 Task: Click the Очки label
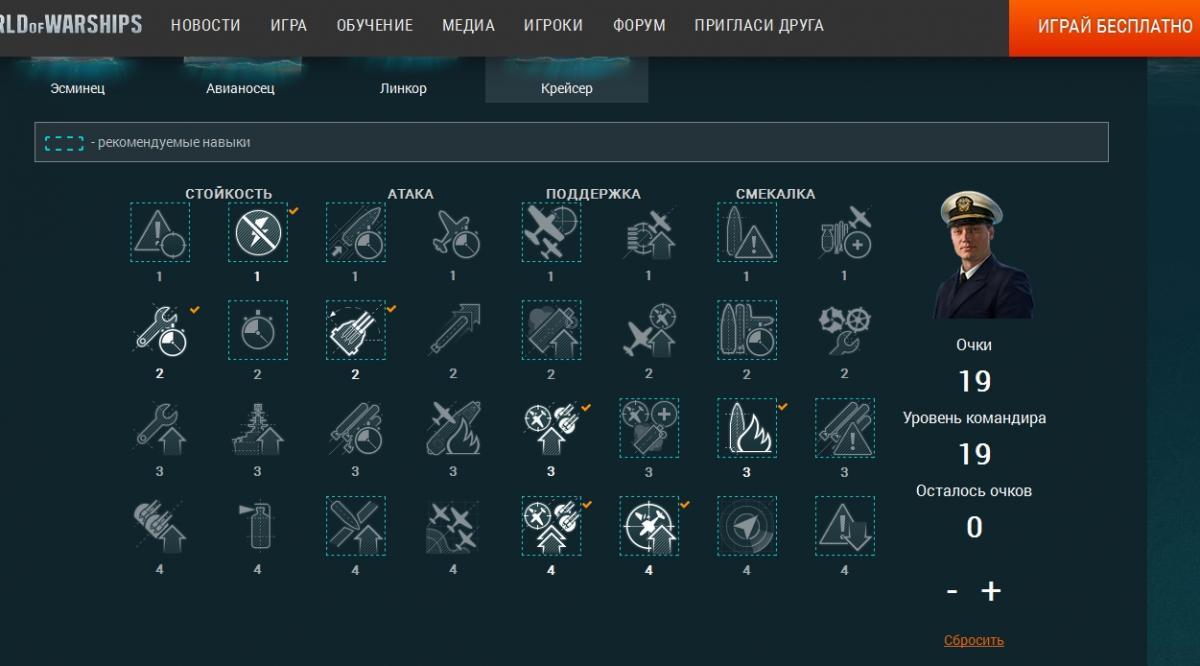point(974,345)
